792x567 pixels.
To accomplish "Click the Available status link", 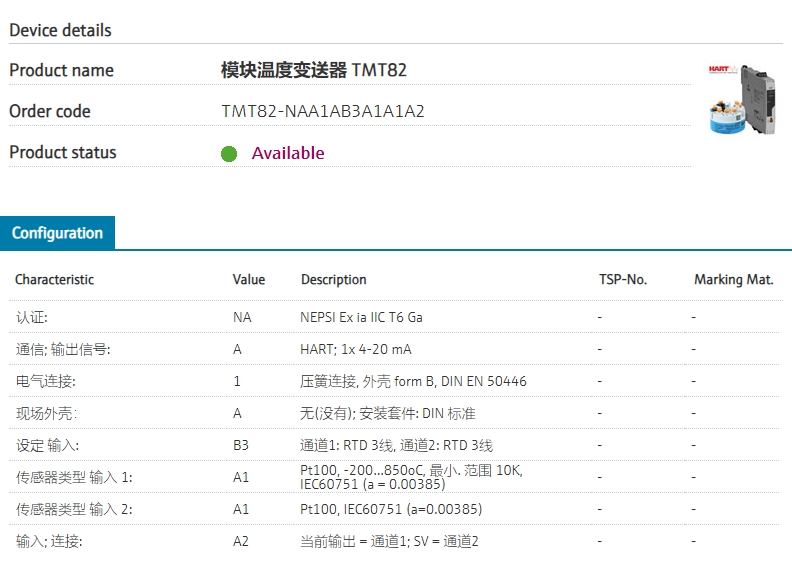I will point(288,153).
